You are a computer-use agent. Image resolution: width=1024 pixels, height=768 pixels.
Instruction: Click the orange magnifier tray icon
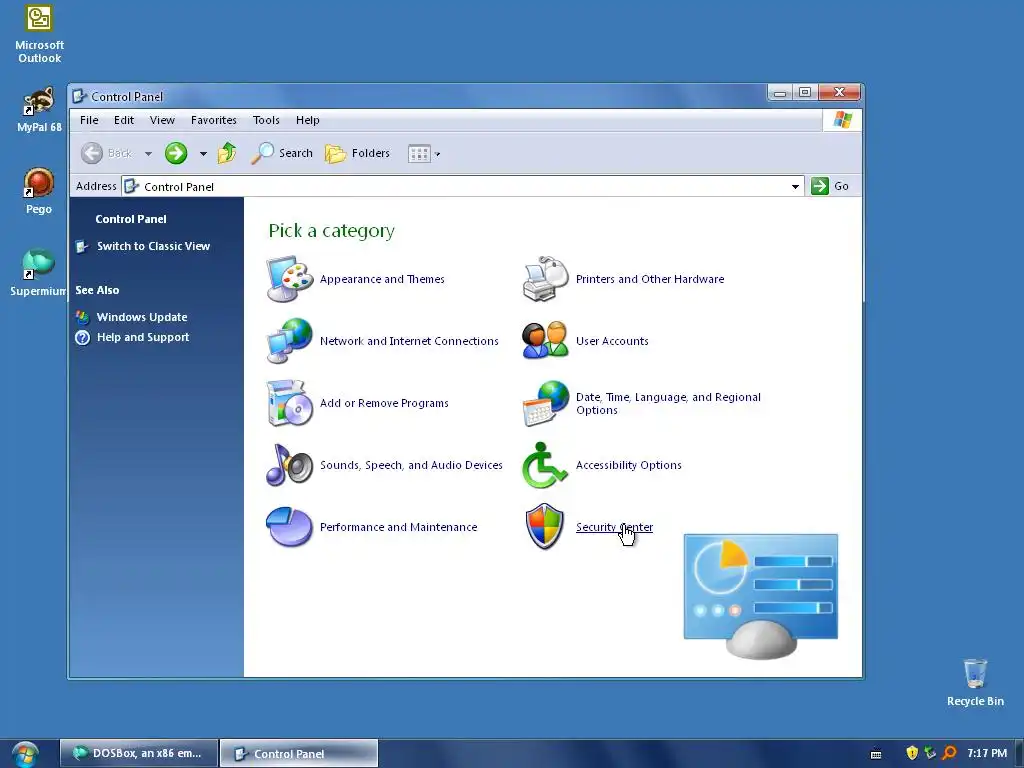950,753
